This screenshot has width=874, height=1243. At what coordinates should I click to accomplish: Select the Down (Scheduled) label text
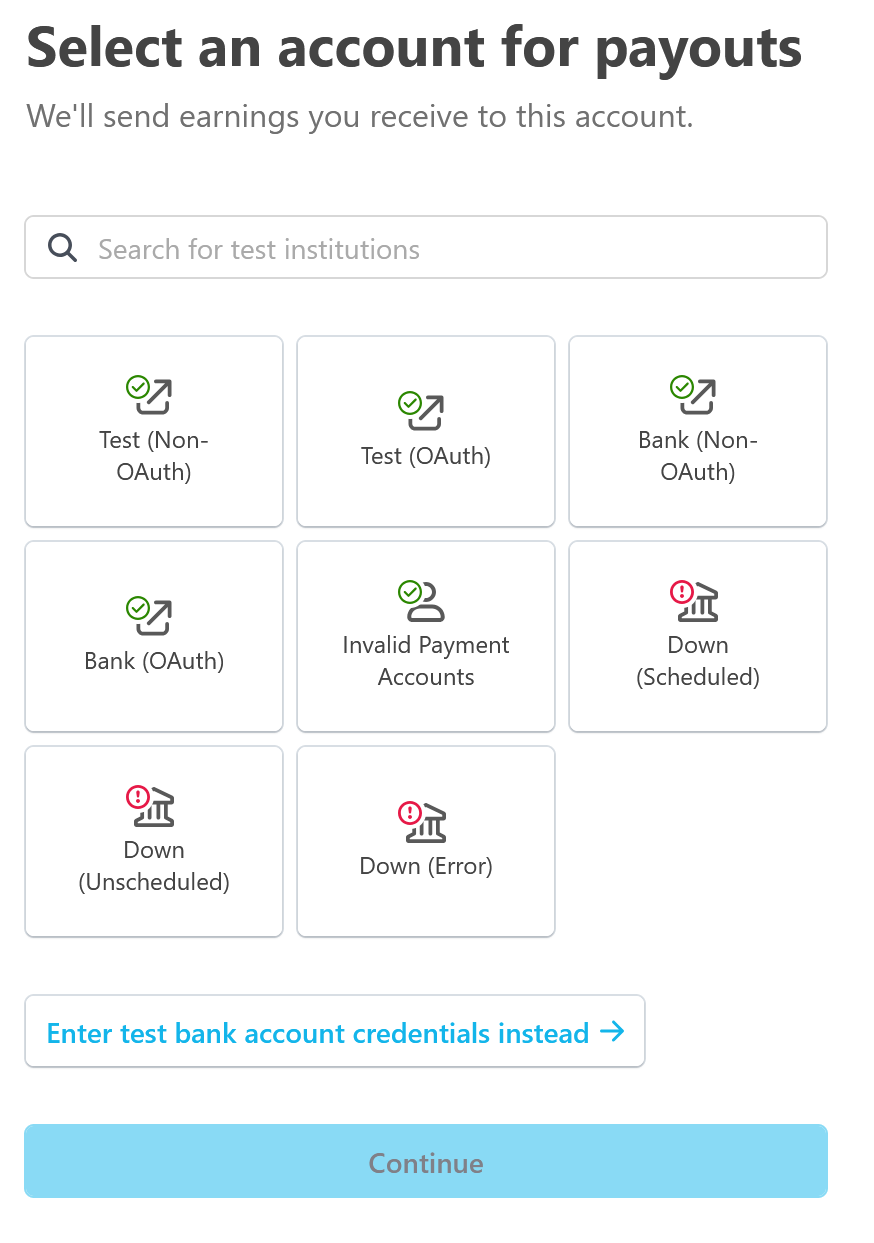(698, 661)
